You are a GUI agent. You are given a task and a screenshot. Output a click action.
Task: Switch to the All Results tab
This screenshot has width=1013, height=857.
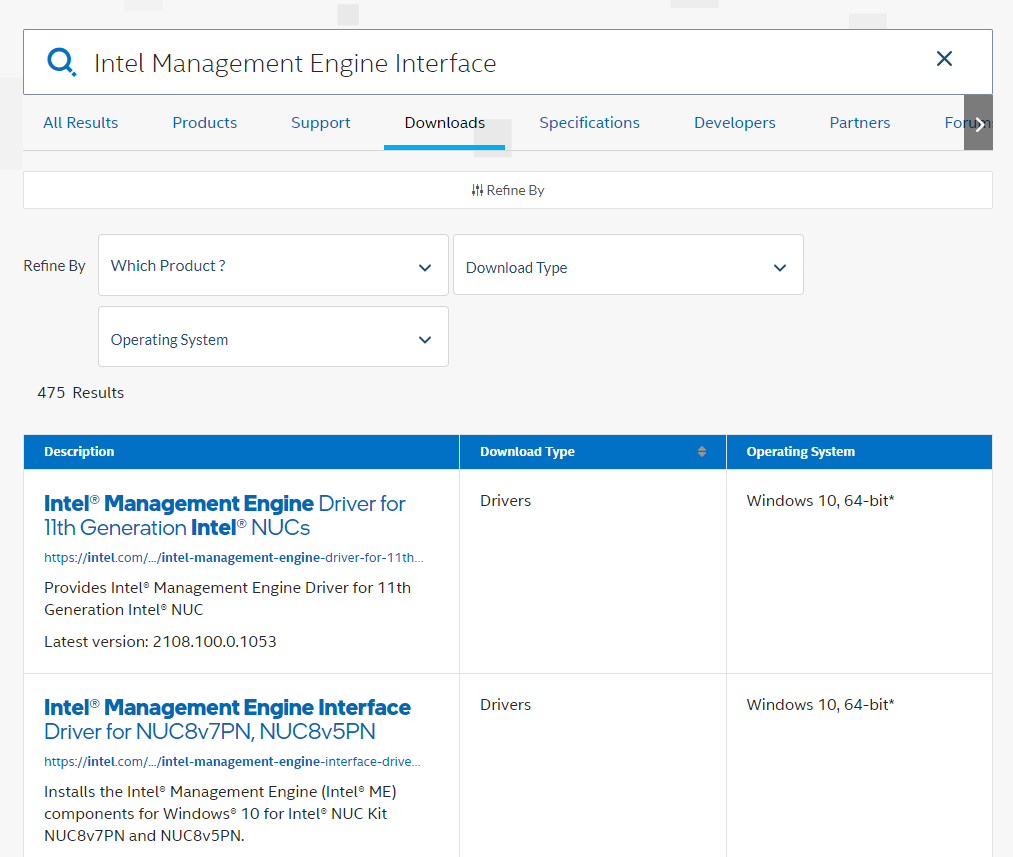(80, 122)
